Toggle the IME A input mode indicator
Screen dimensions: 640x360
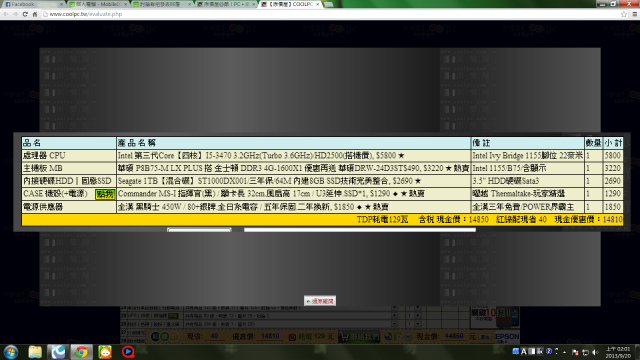[x=524, y=351]
